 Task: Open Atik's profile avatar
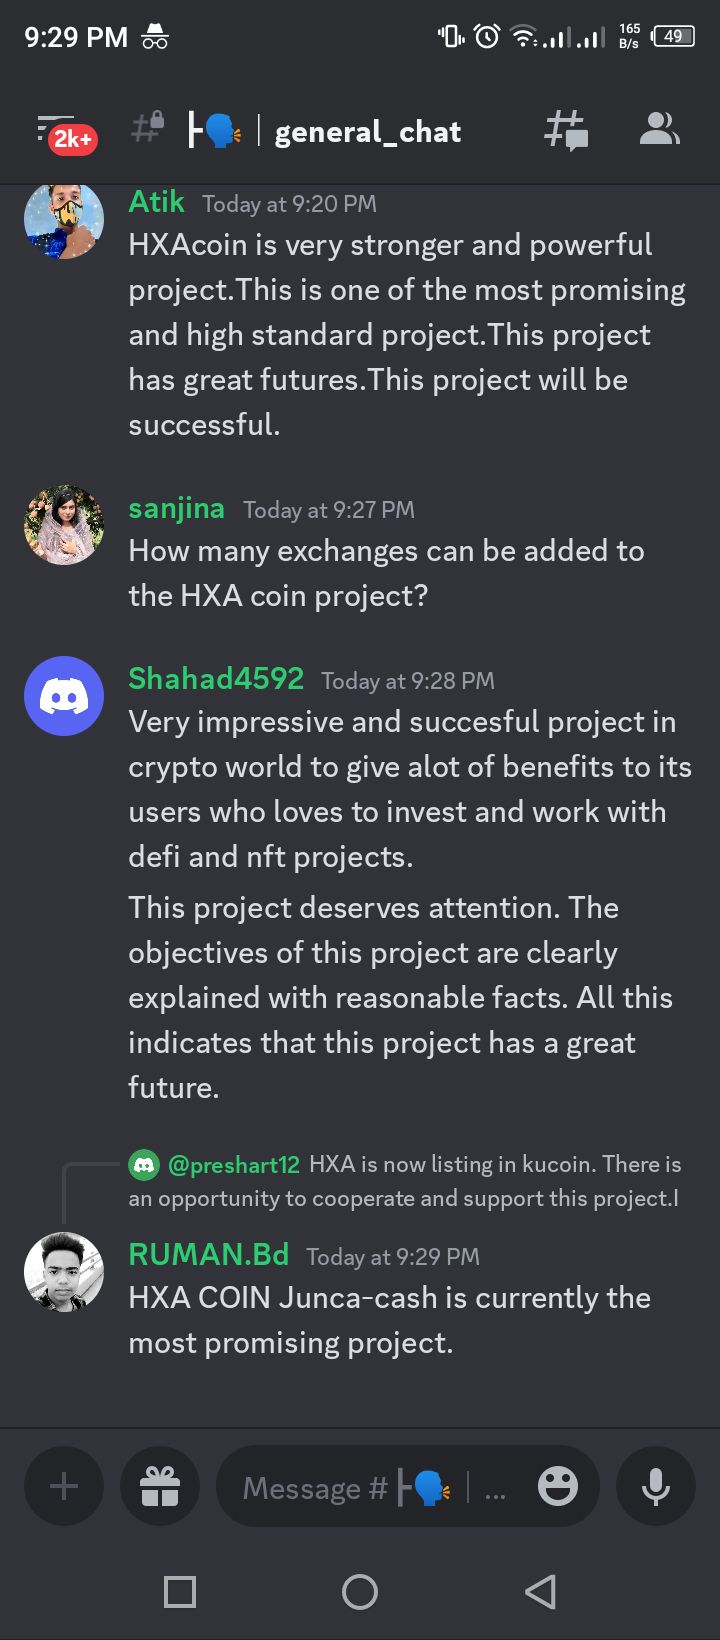64,220
